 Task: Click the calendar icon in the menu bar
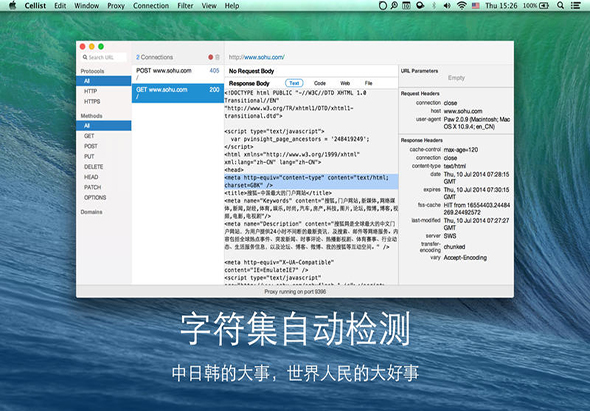(x=406, y=5)
